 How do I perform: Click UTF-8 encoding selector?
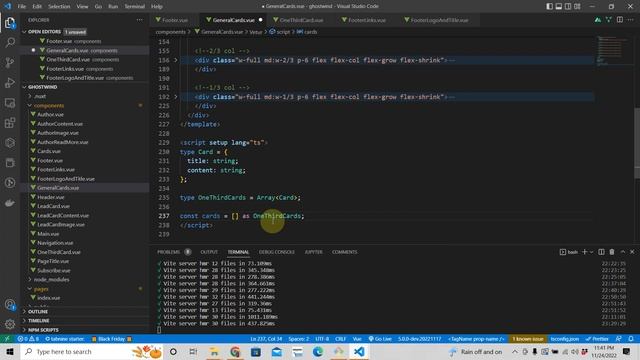(322, 339)
